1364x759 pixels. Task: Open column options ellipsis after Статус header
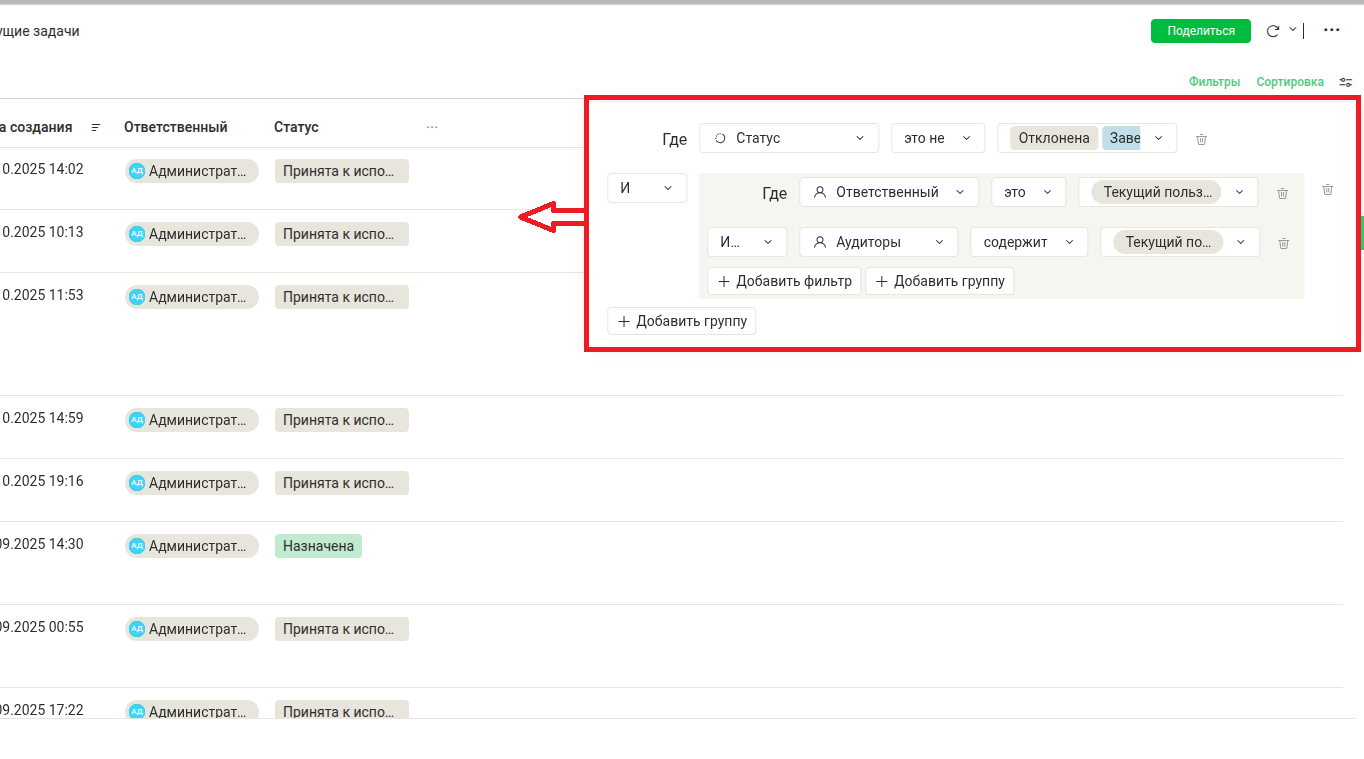coord(432,127)
